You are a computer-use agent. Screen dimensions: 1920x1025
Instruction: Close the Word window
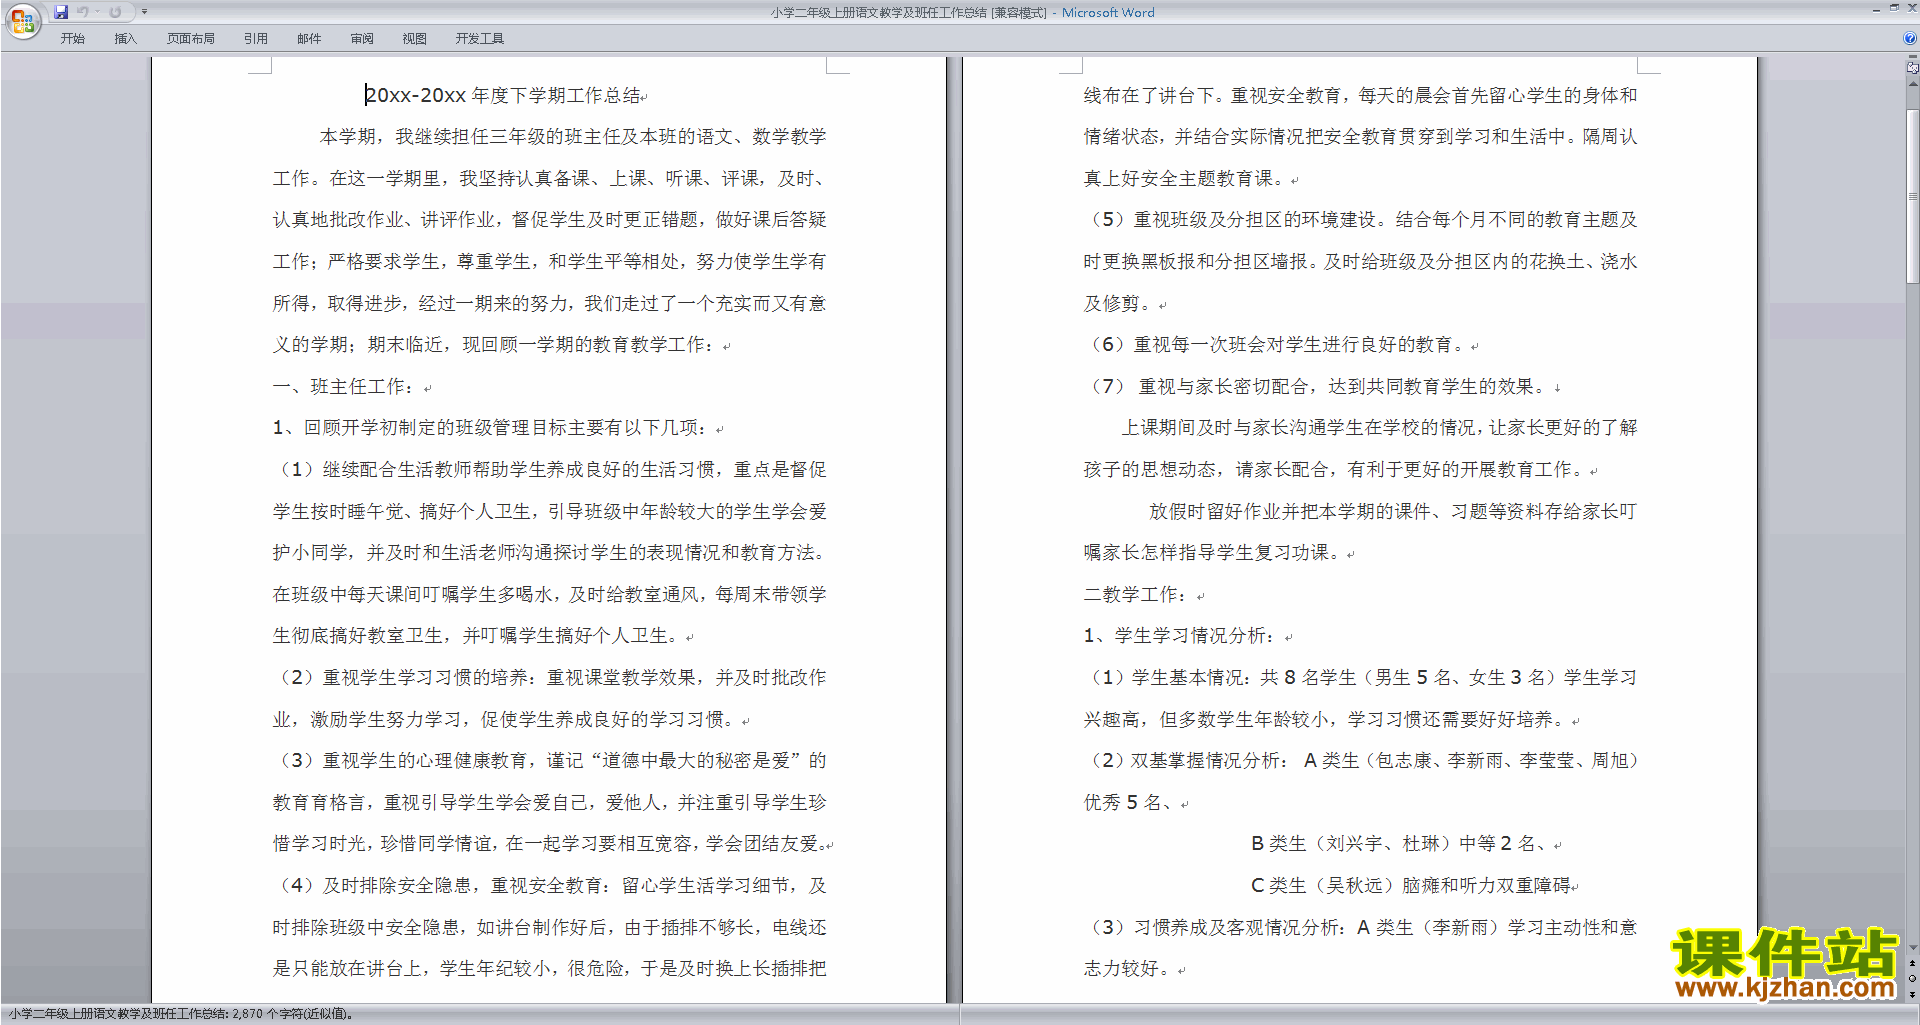click(x=1911, y=8)
